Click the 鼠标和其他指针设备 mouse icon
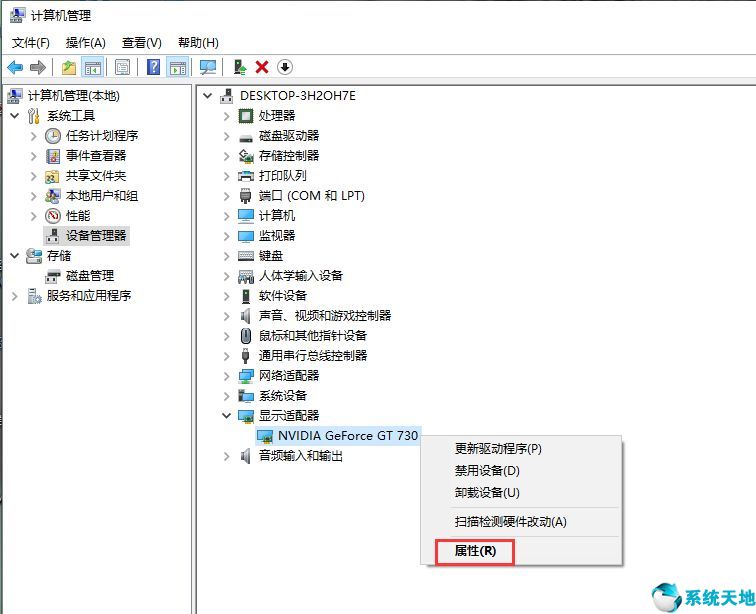The image size is (756, 614). click(x=245, y=336)
